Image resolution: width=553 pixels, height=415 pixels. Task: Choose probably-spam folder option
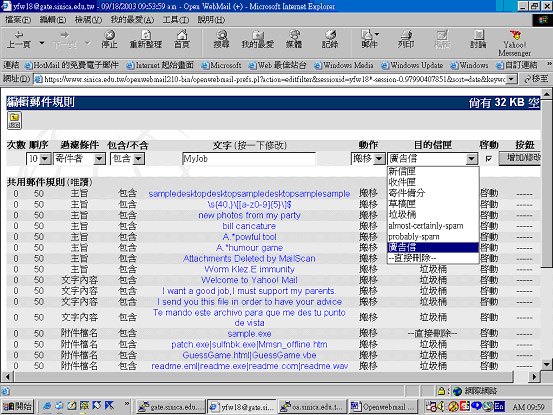[x=433, y=237]
